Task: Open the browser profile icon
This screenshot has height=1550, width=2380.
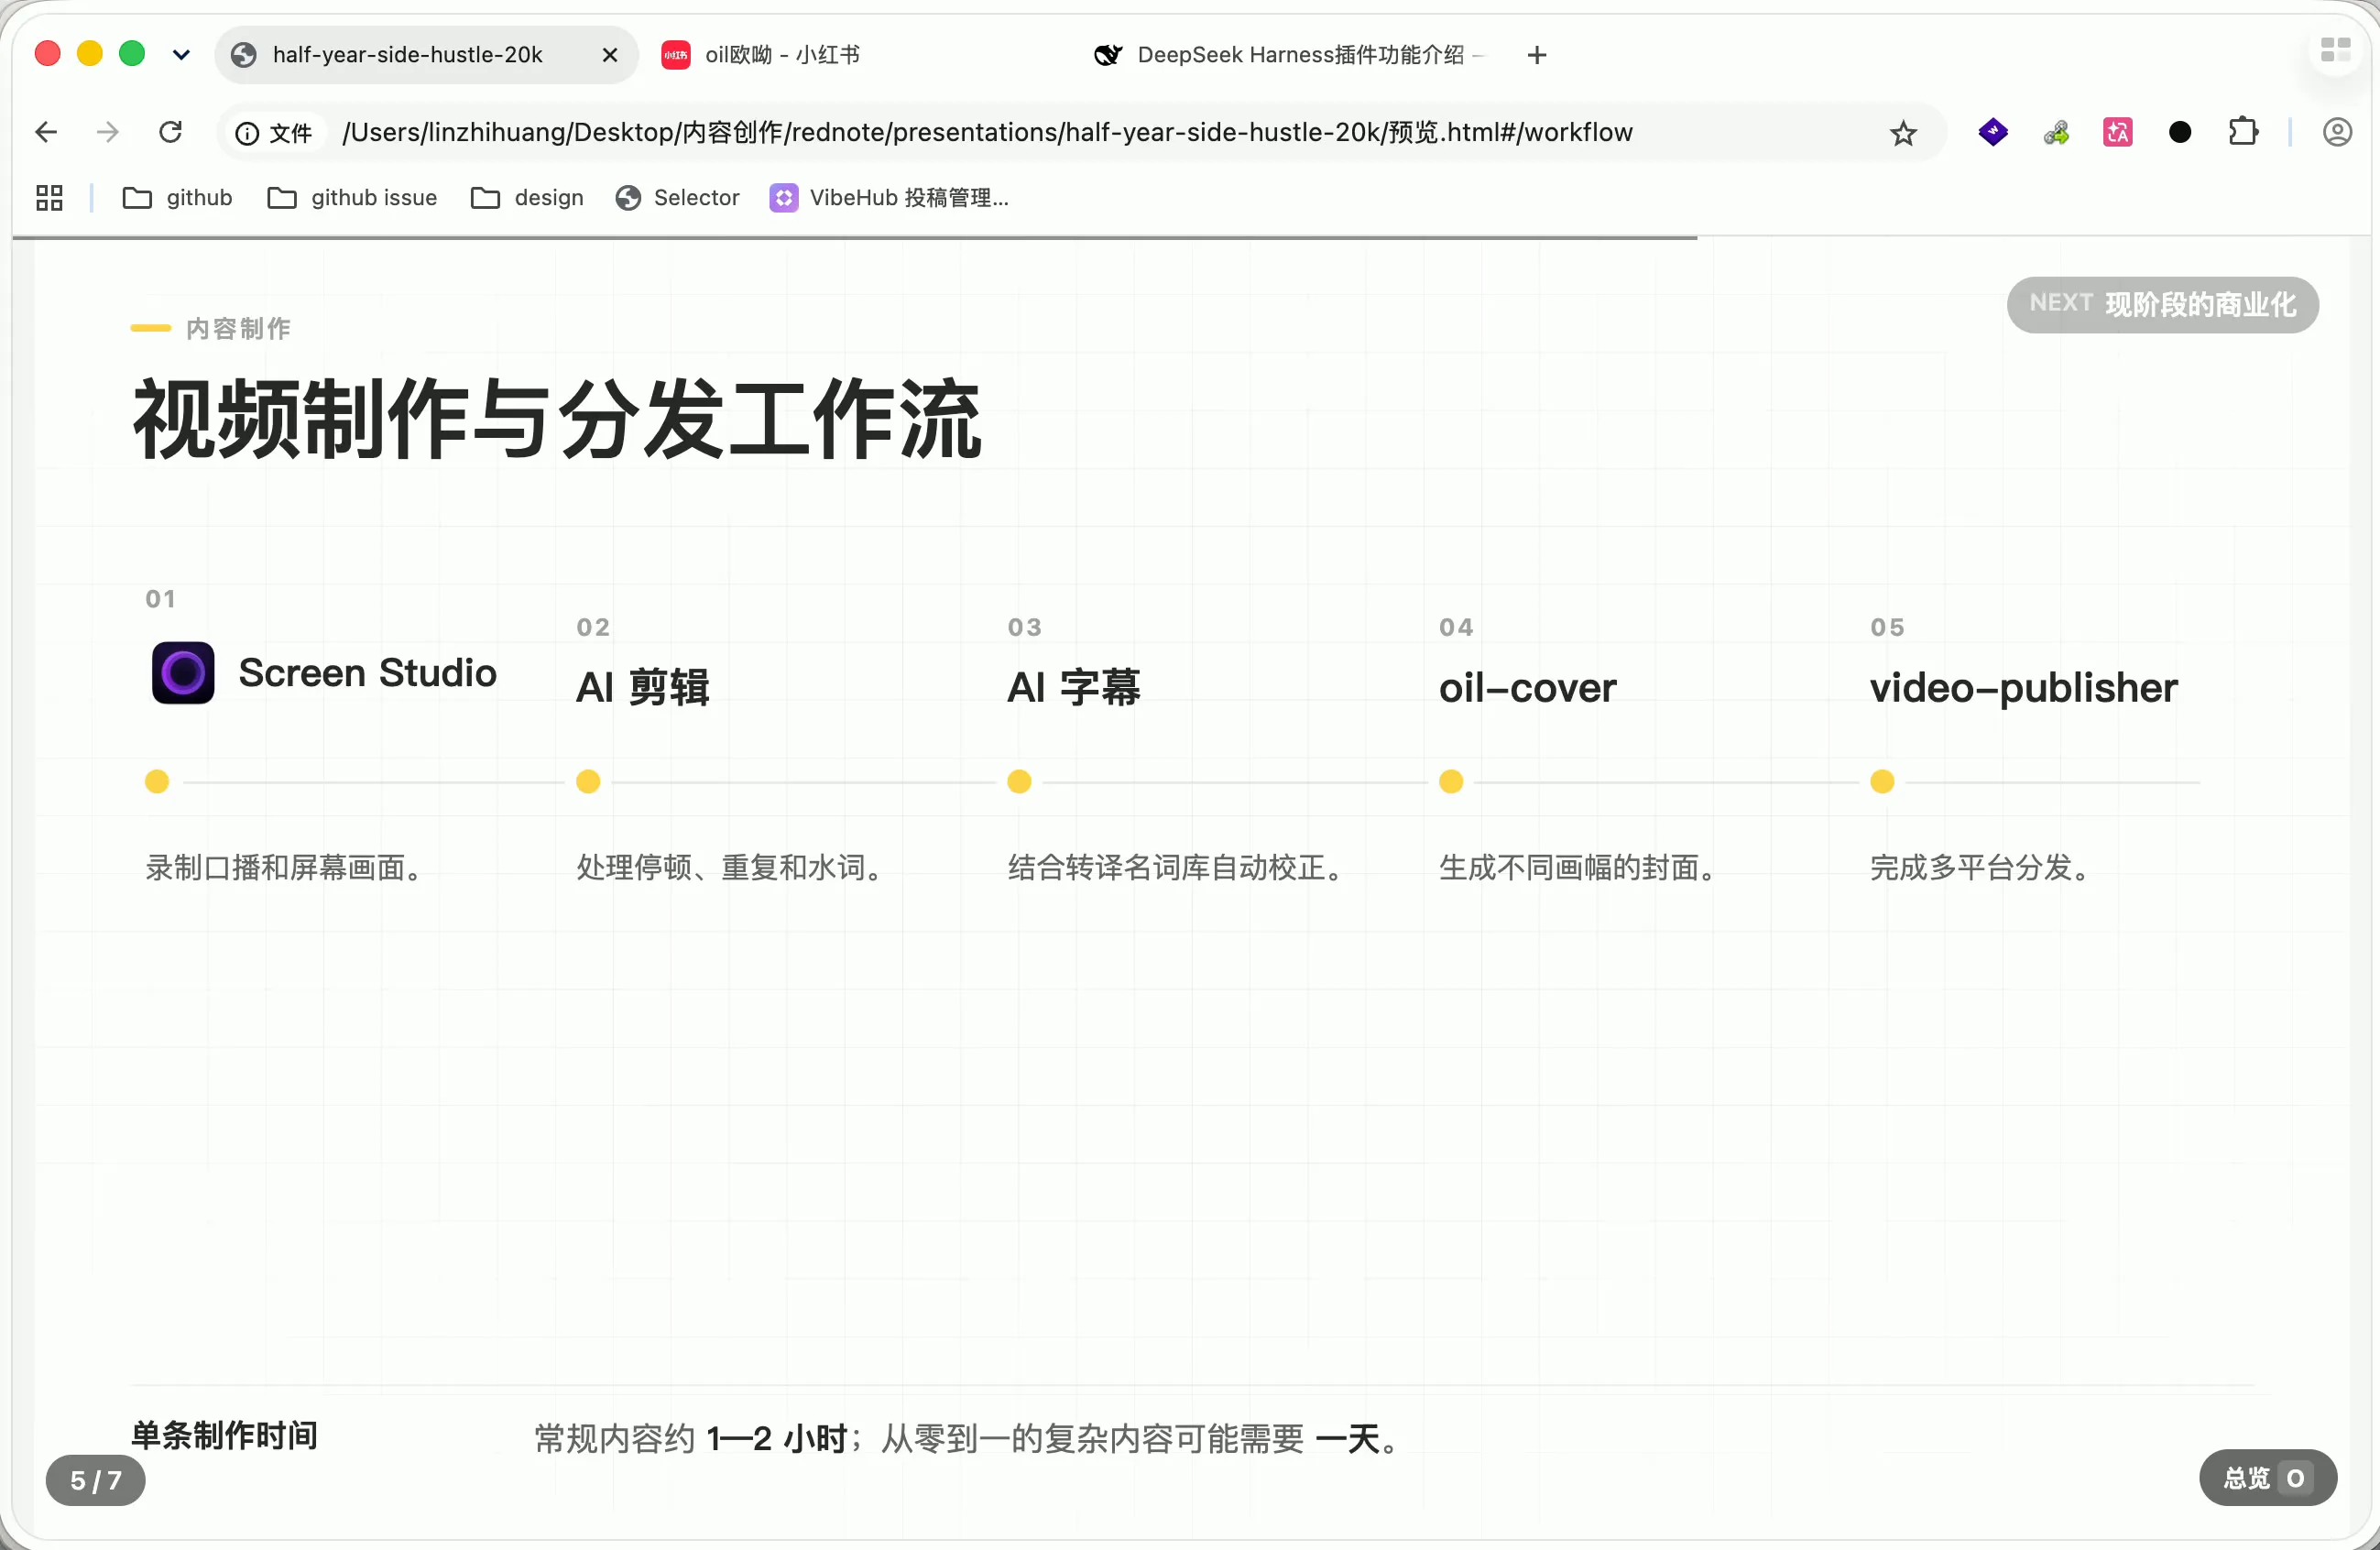Action: 2337,132
